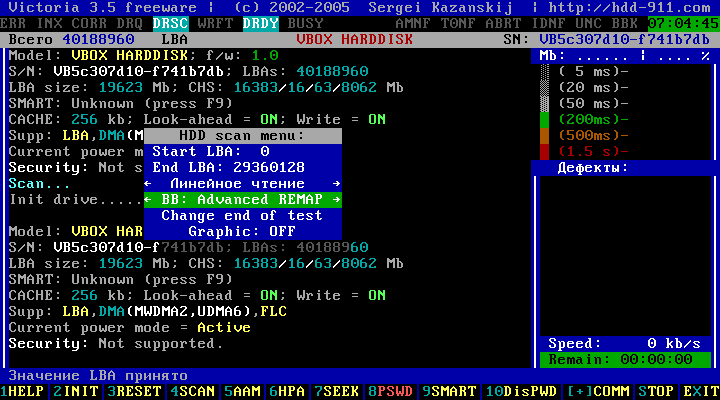Click EXIT in the bottom bar
Viewport: 720px width, 400px height.
(x=701, y=391)
